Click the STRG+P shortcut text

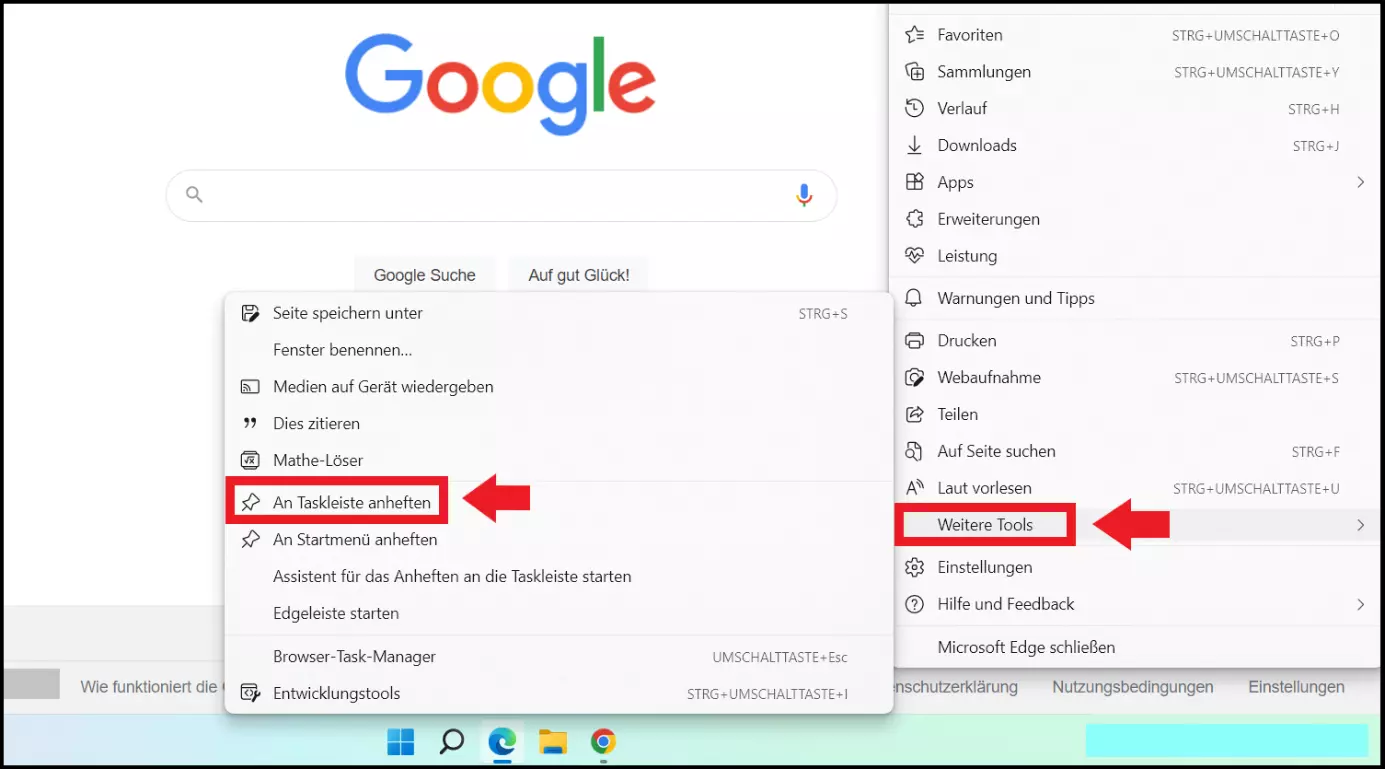pyautogui.click(x=1315, y=342)
